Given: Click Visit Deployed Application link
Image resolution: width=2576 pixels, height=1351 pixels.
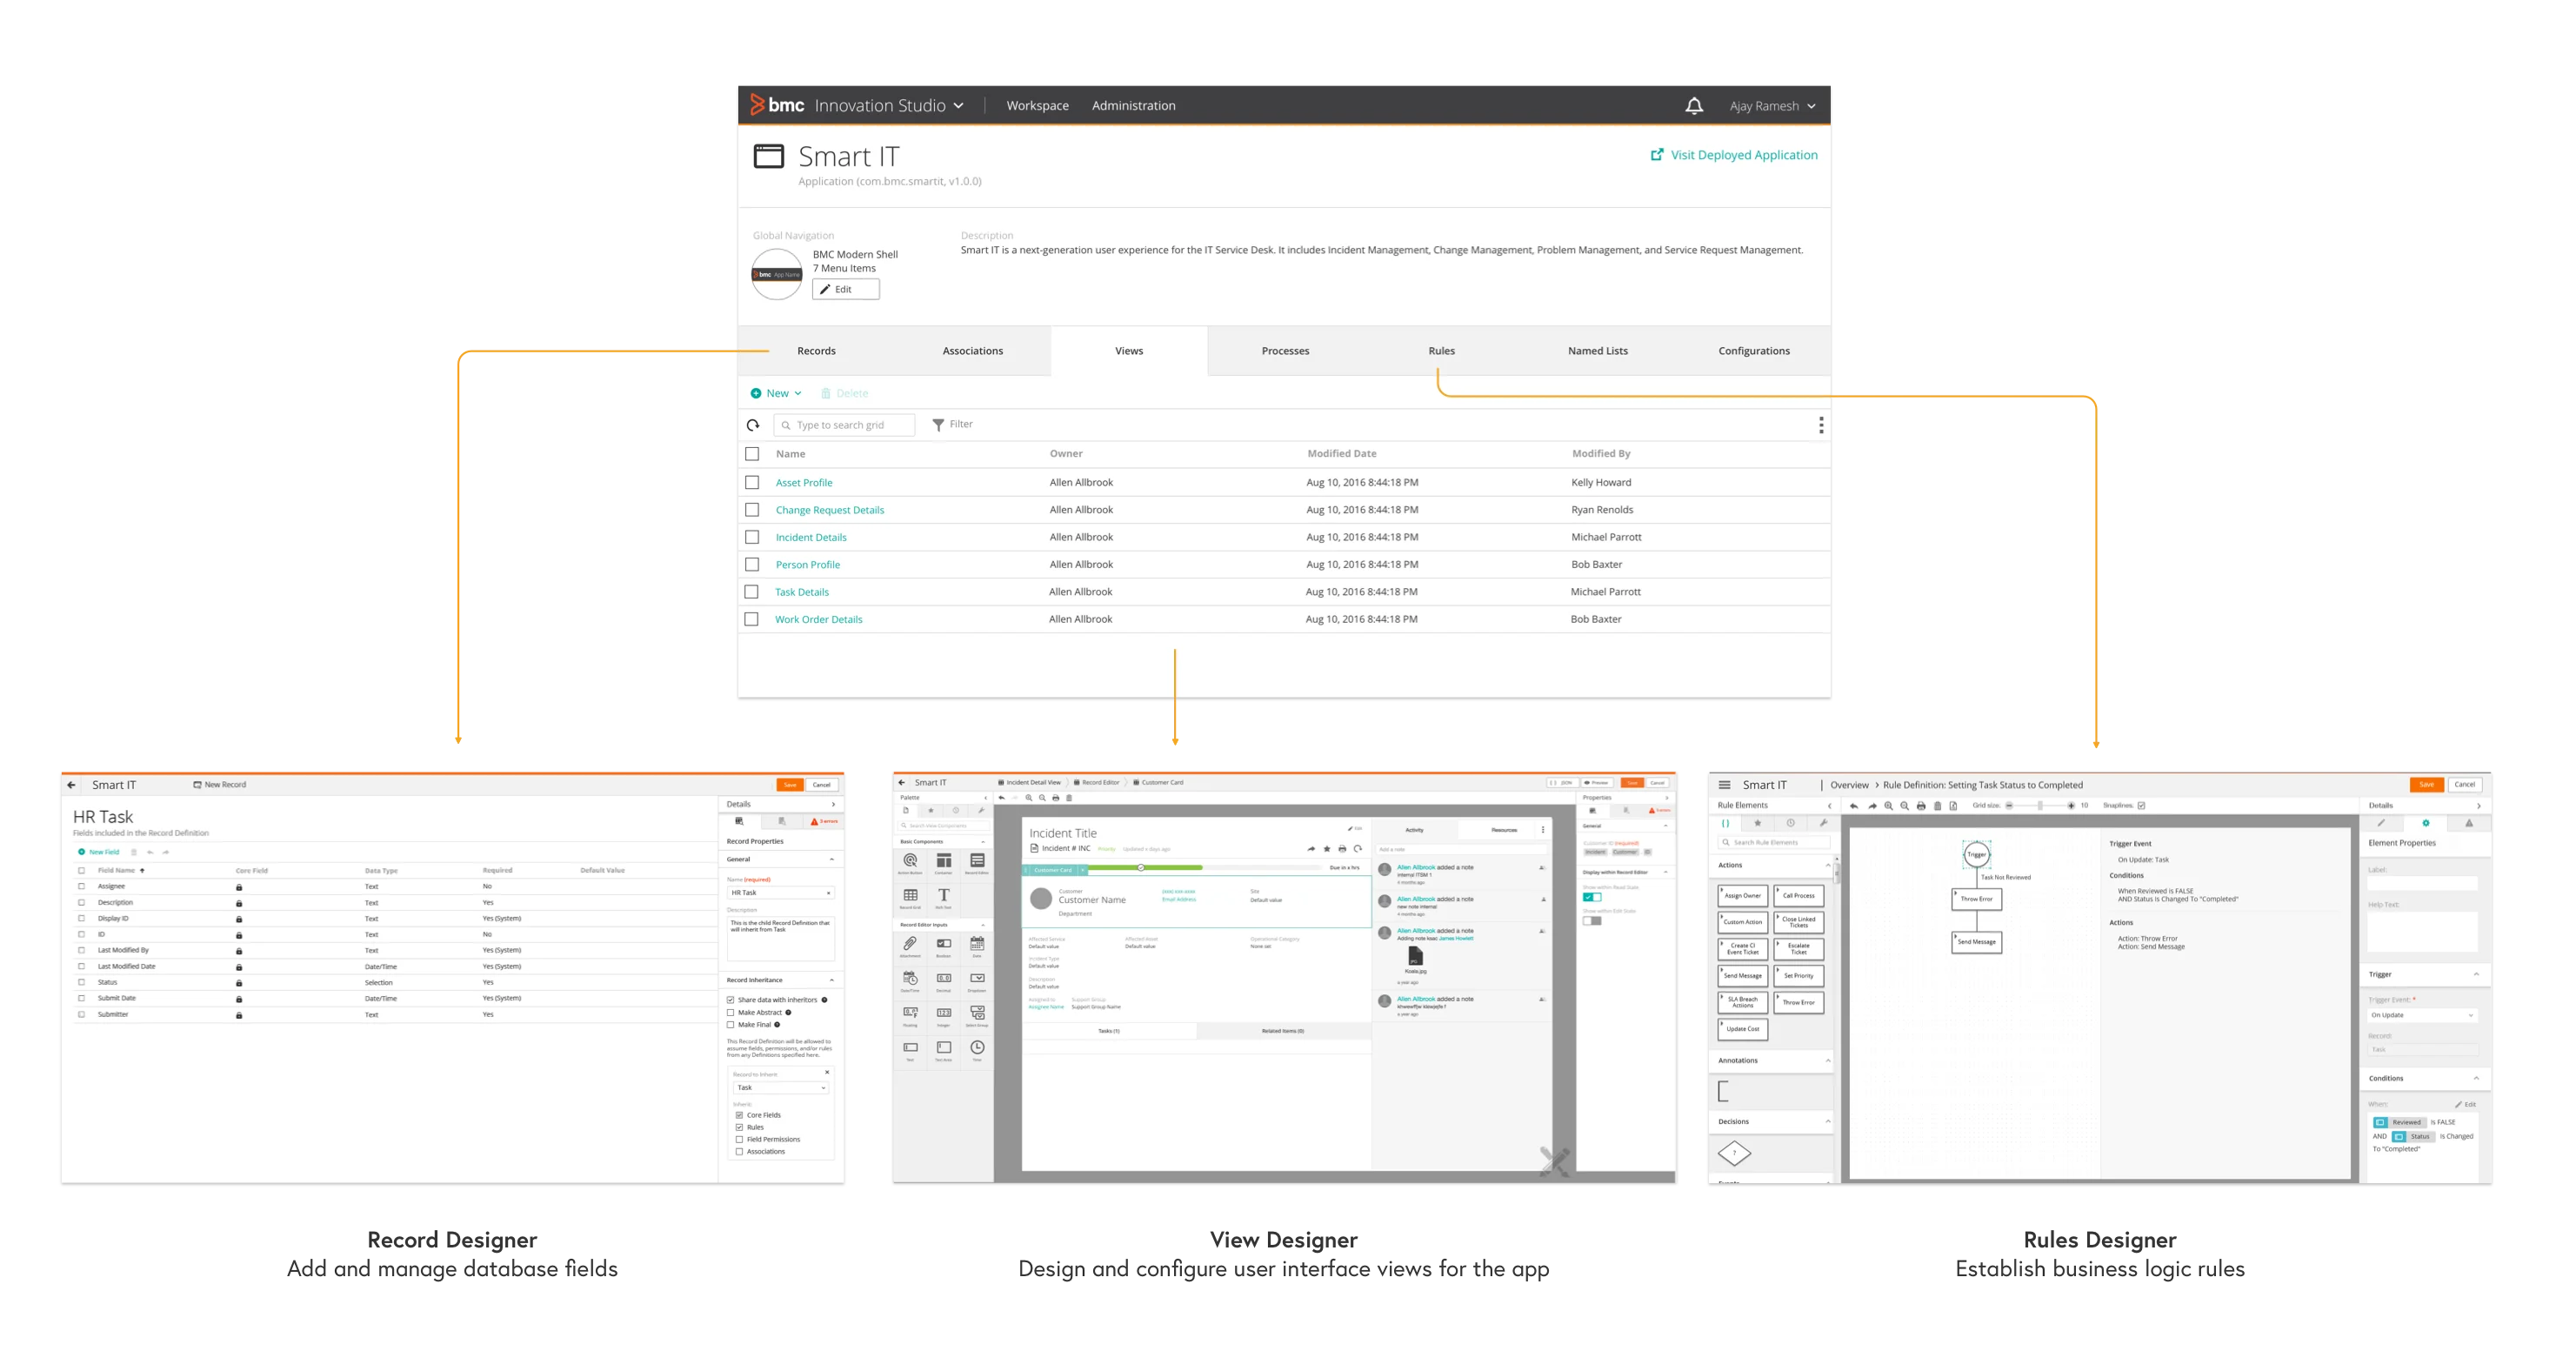Looking at the screenshot, I should [1743, 155].
